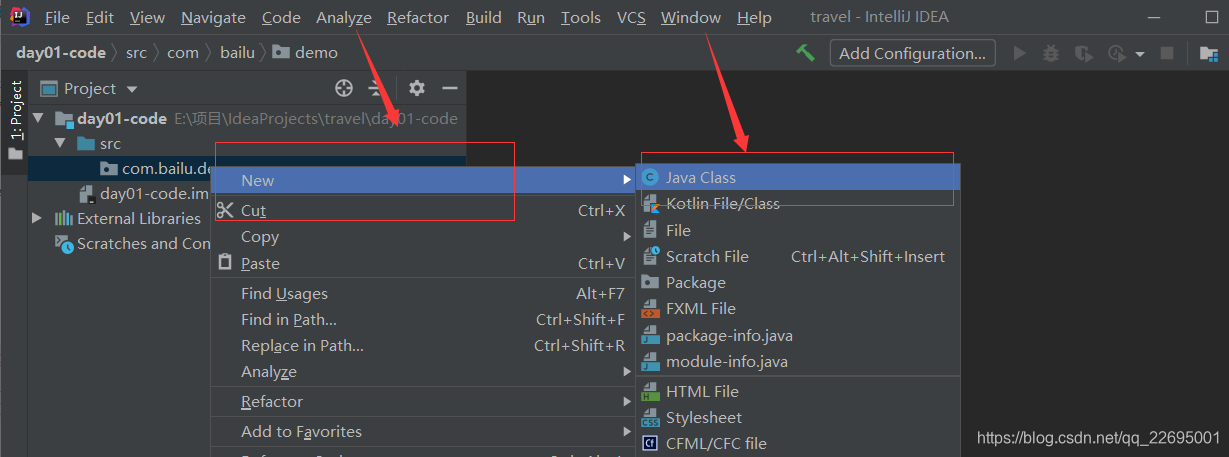Viewport: 1229px width, 457px height.
Task: Click the Kotlin File/Class icon
Action: point(650,203)
